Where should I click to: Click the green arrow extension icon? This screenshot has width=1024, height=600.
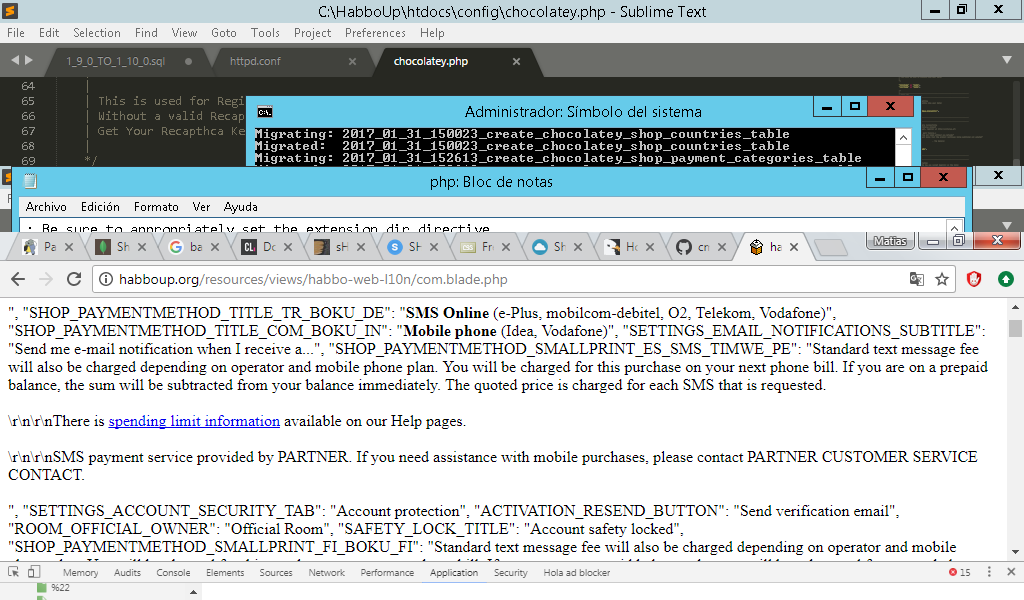point(1005,281)
